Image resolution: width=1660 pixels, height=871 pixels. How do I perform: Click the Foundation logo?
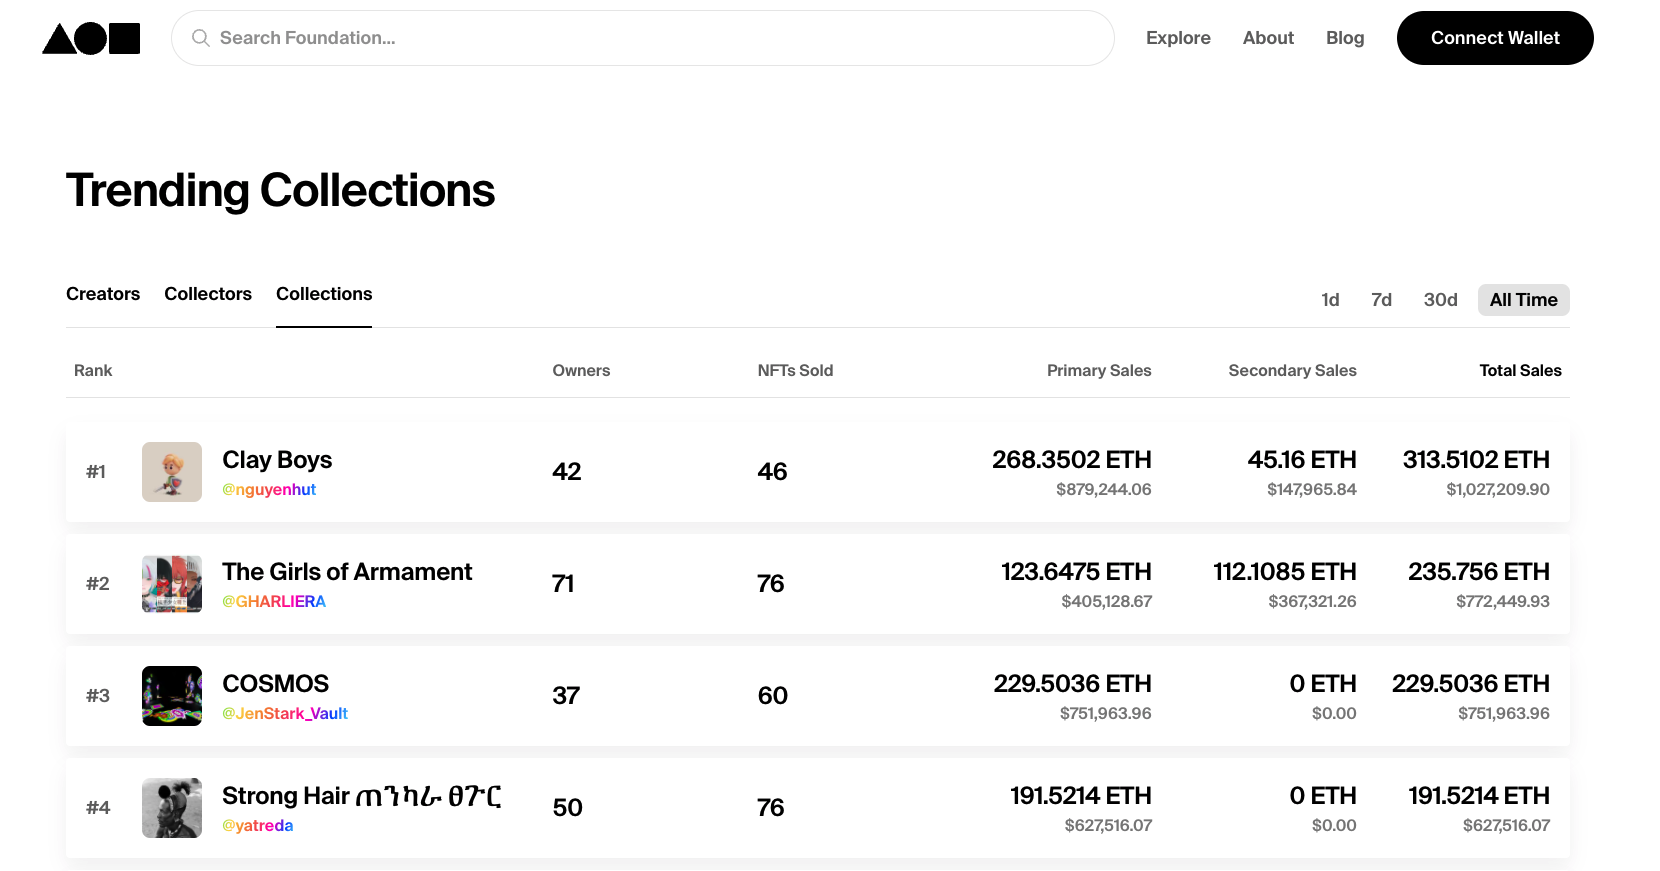(91, 38)
